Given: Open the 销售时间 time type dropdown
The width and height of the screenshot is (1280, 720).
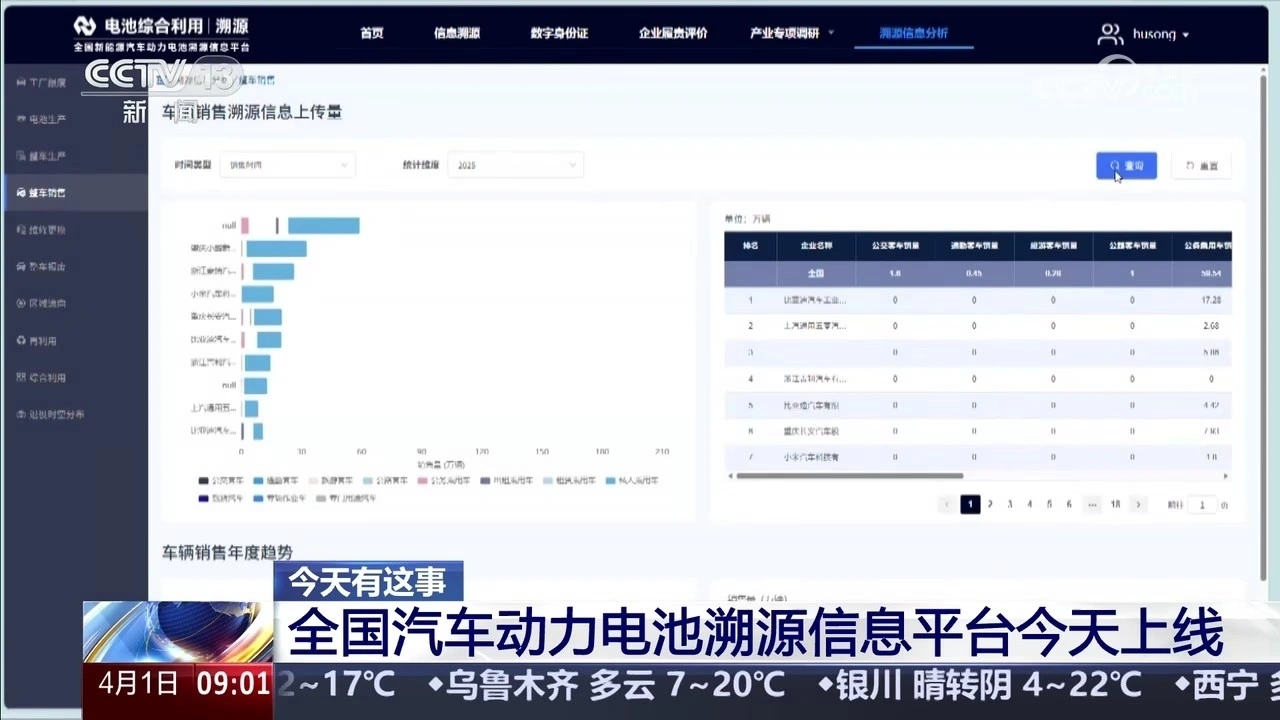Looking at the screenshot, I should (x=287, y=165).
